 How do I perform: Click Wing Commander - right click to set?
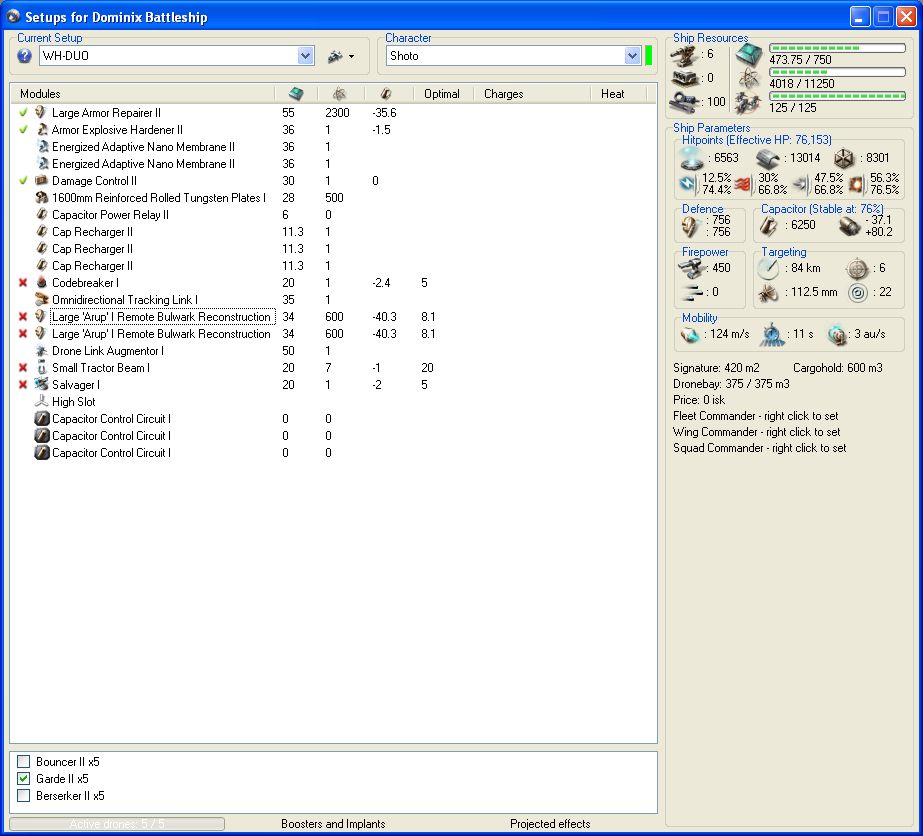point(756,432)
